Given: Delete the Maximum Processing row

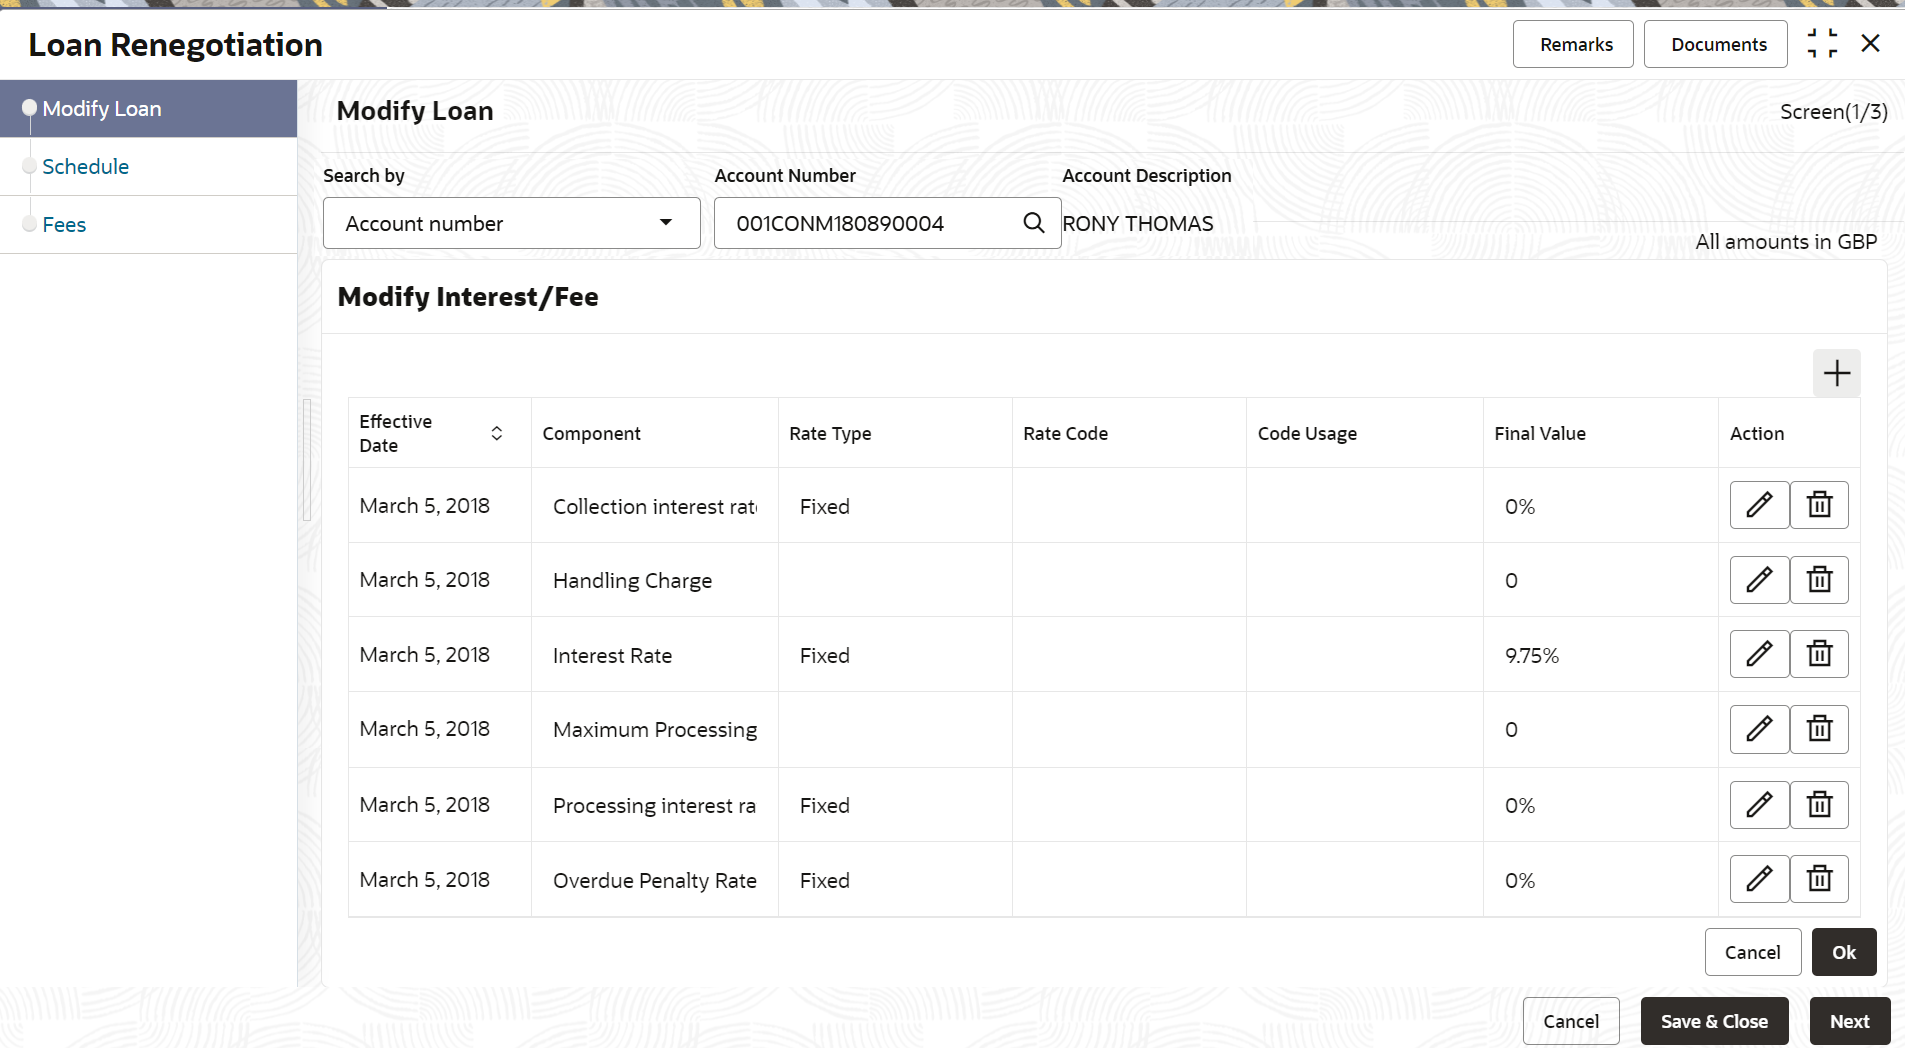Looking at the screenshot, I should point(1819,729).
